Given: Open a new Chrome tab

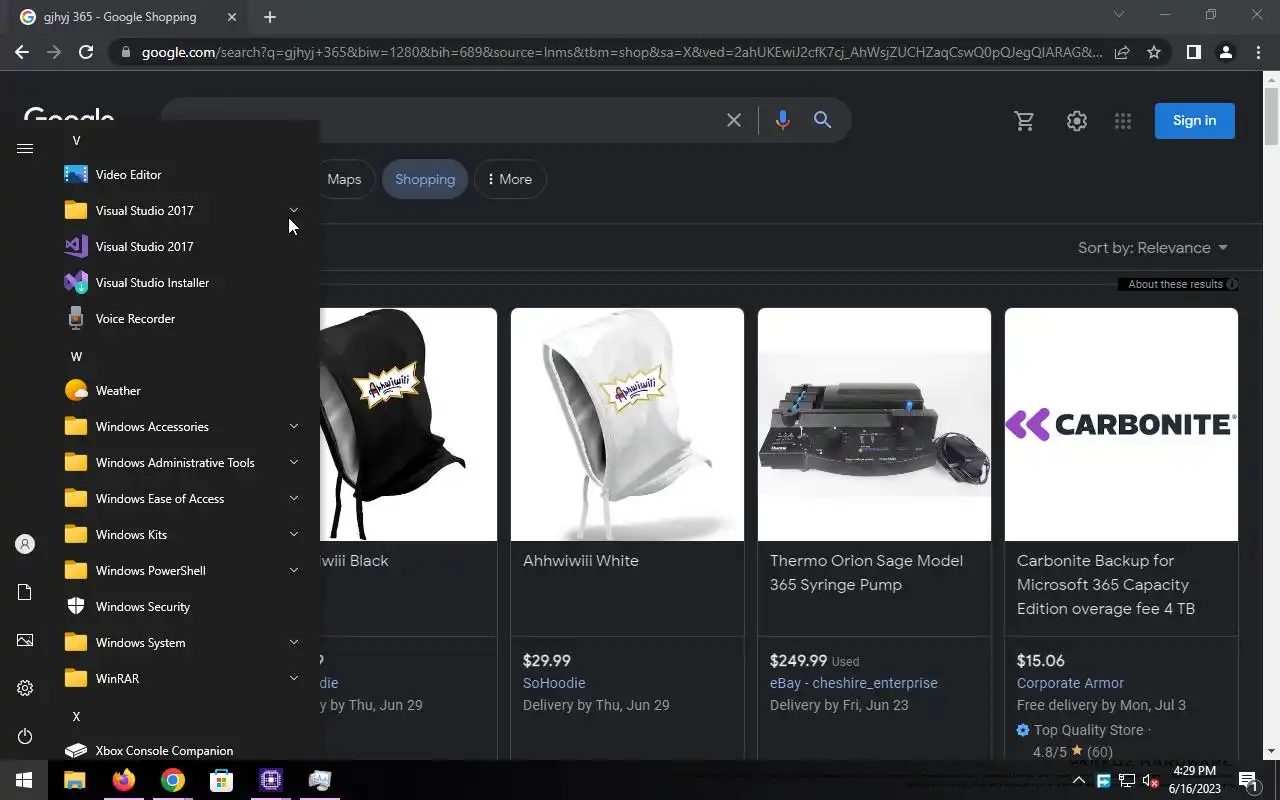Looking at the screenshot, I should point(270,17).
